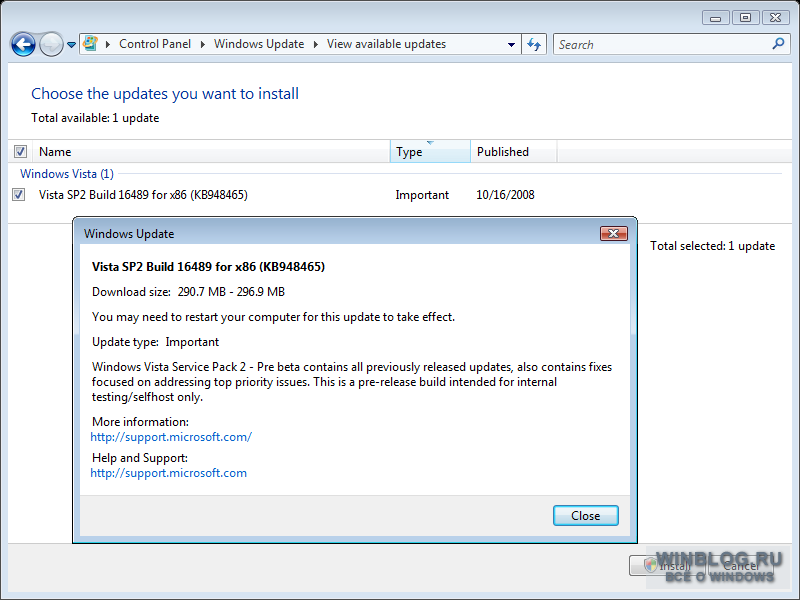
Task: Click the Control Panel icon in address bar
Action: click(91, 44)
